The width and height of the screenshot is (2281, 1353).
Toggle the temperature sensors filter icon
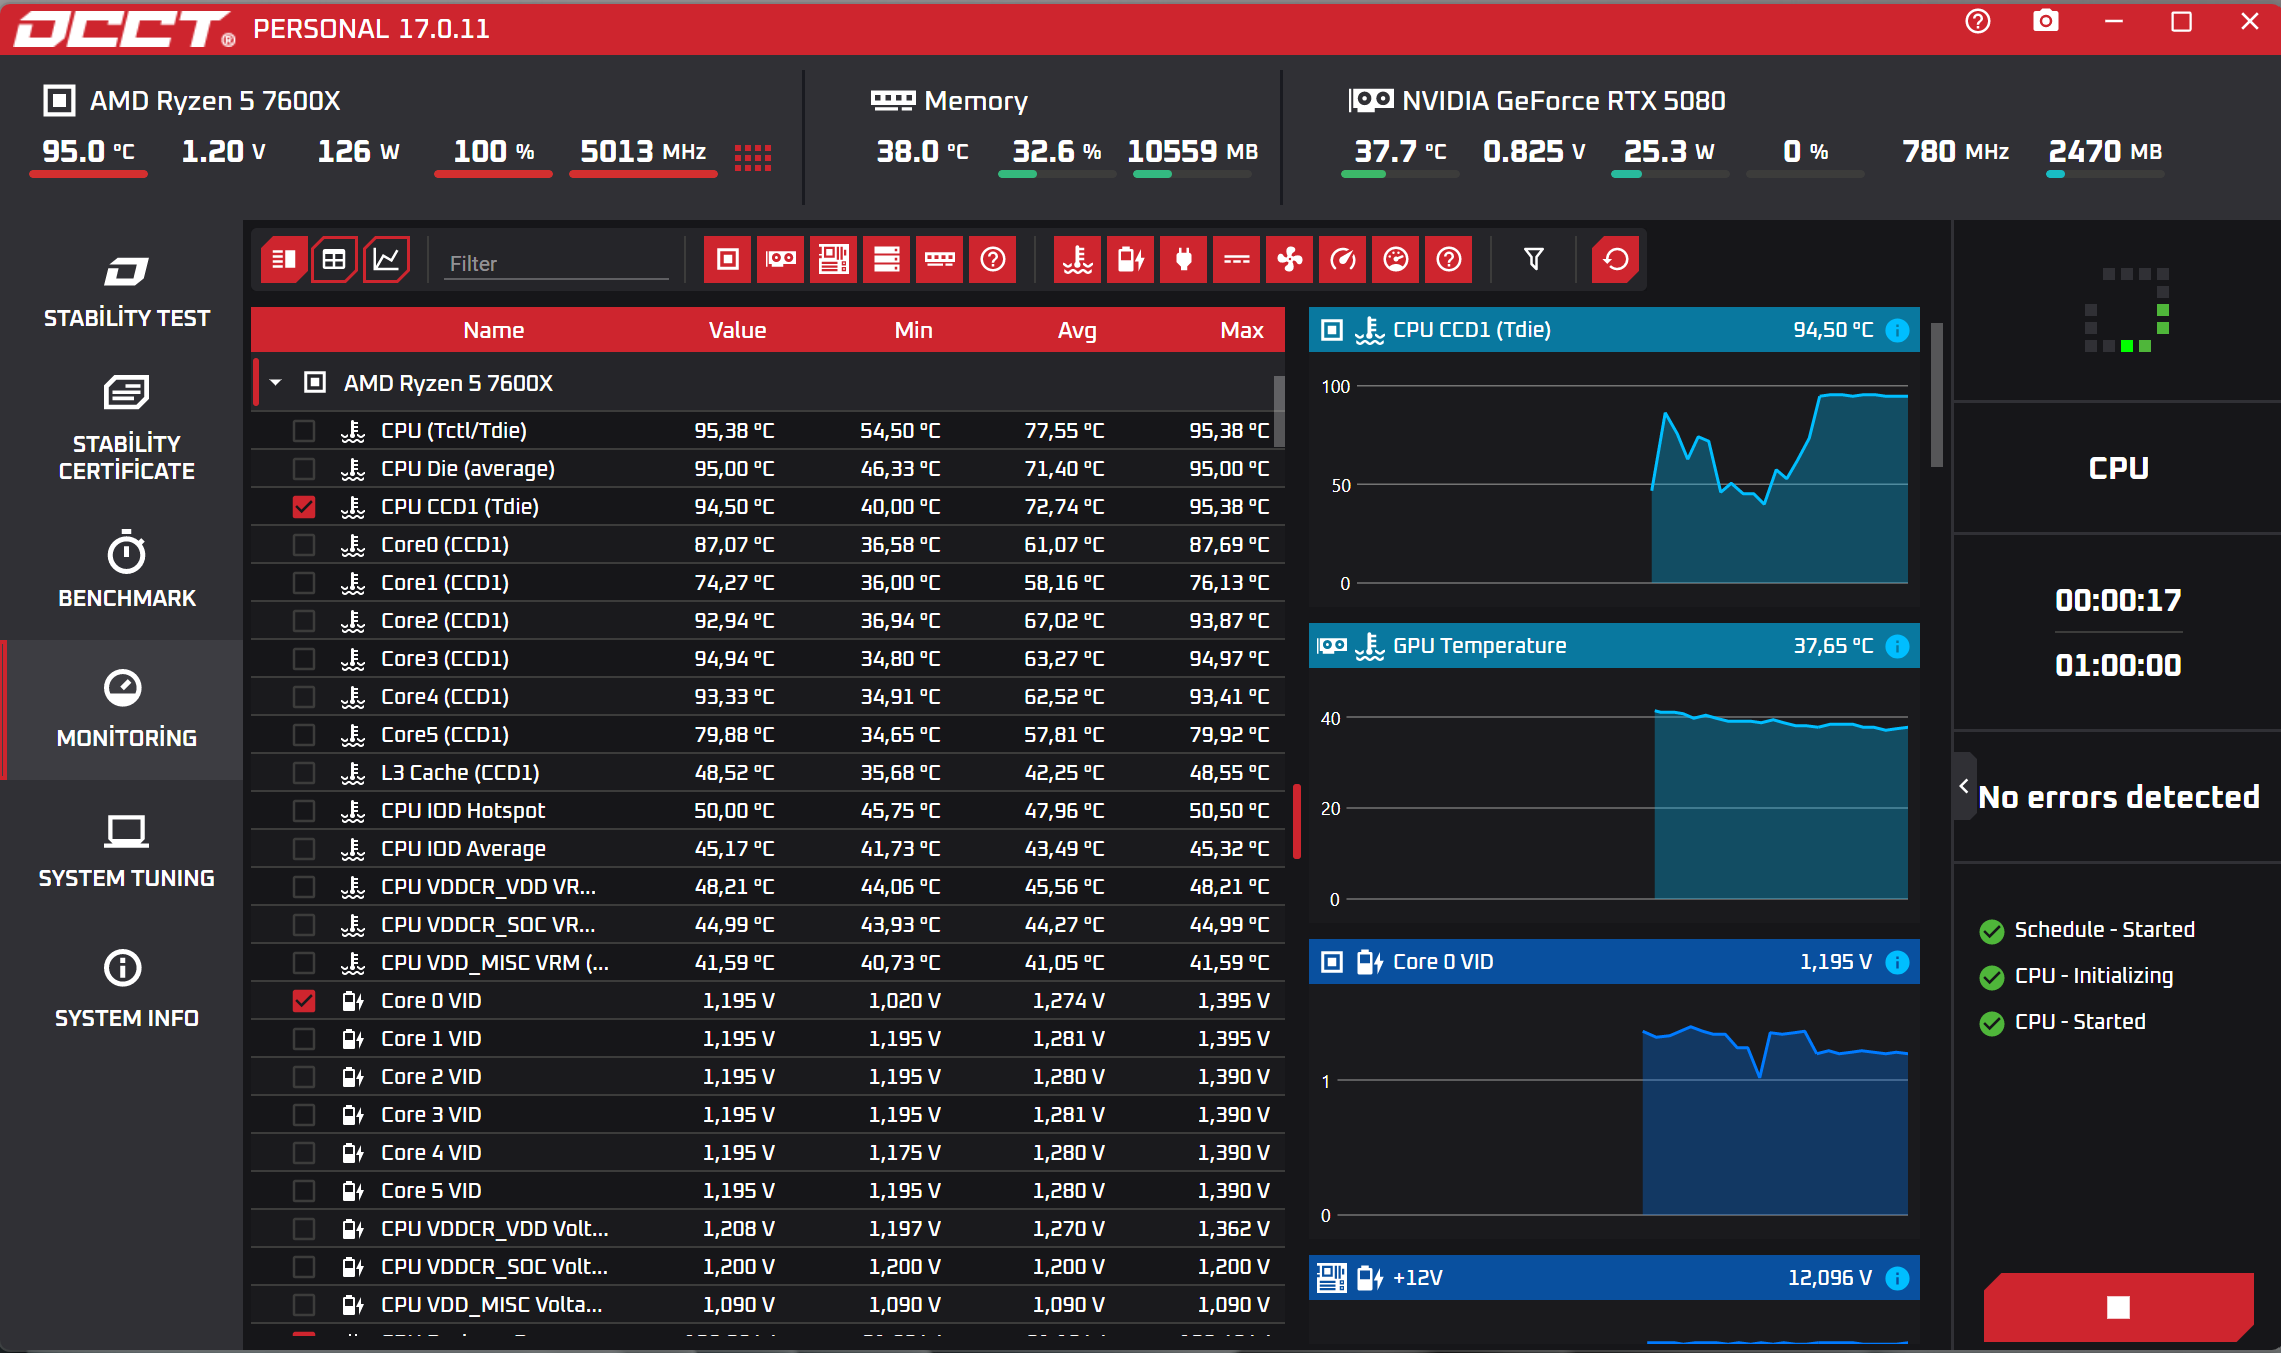point(1078,260)
